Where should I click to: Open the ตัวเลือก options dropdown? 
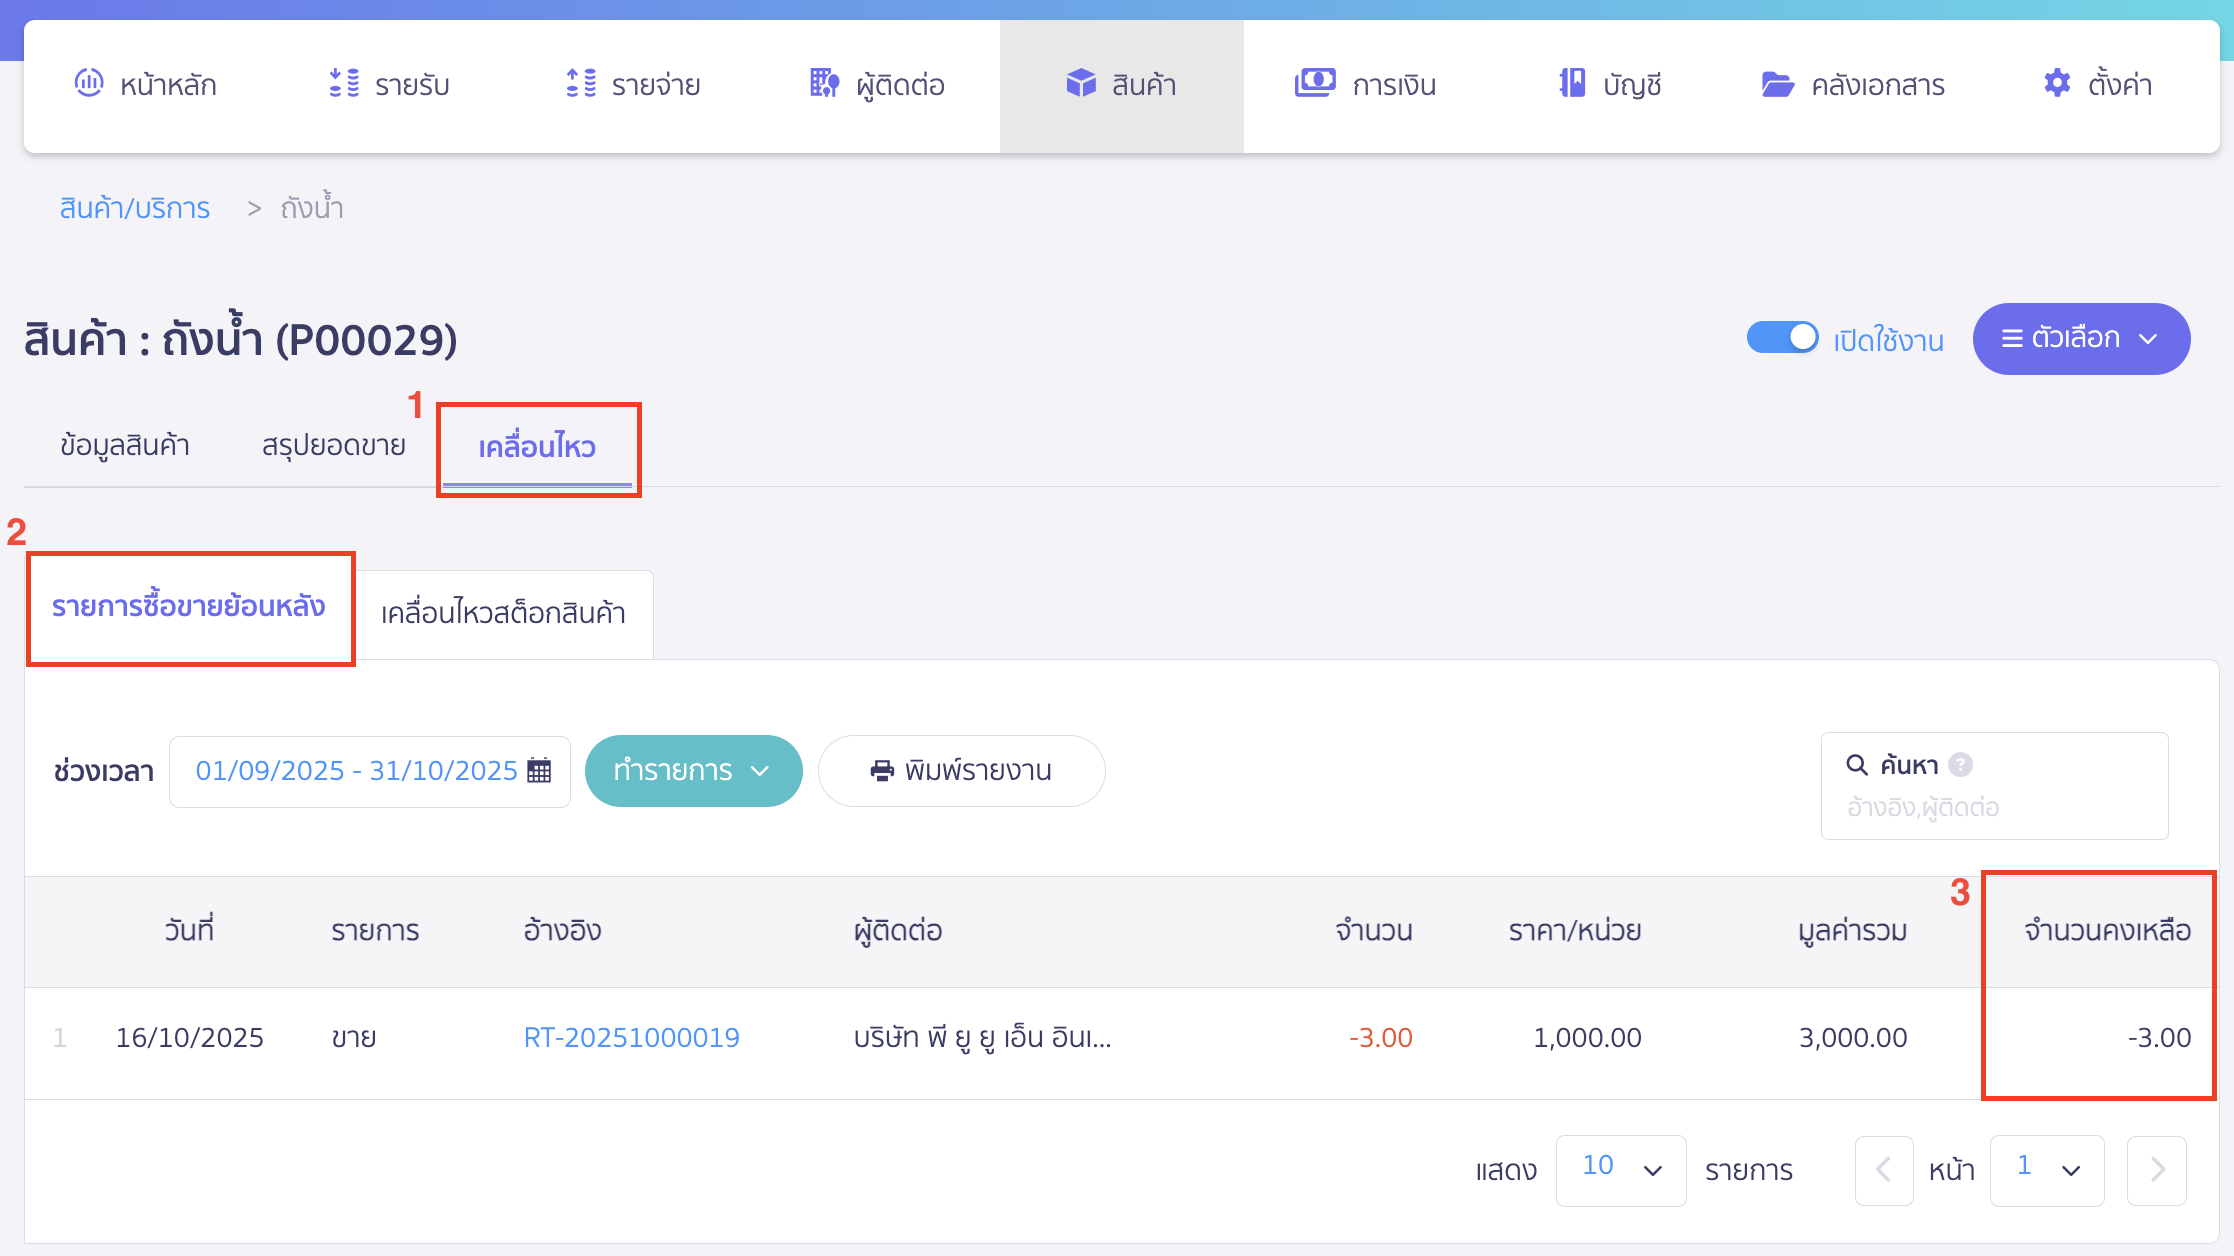coord(2080,338)
